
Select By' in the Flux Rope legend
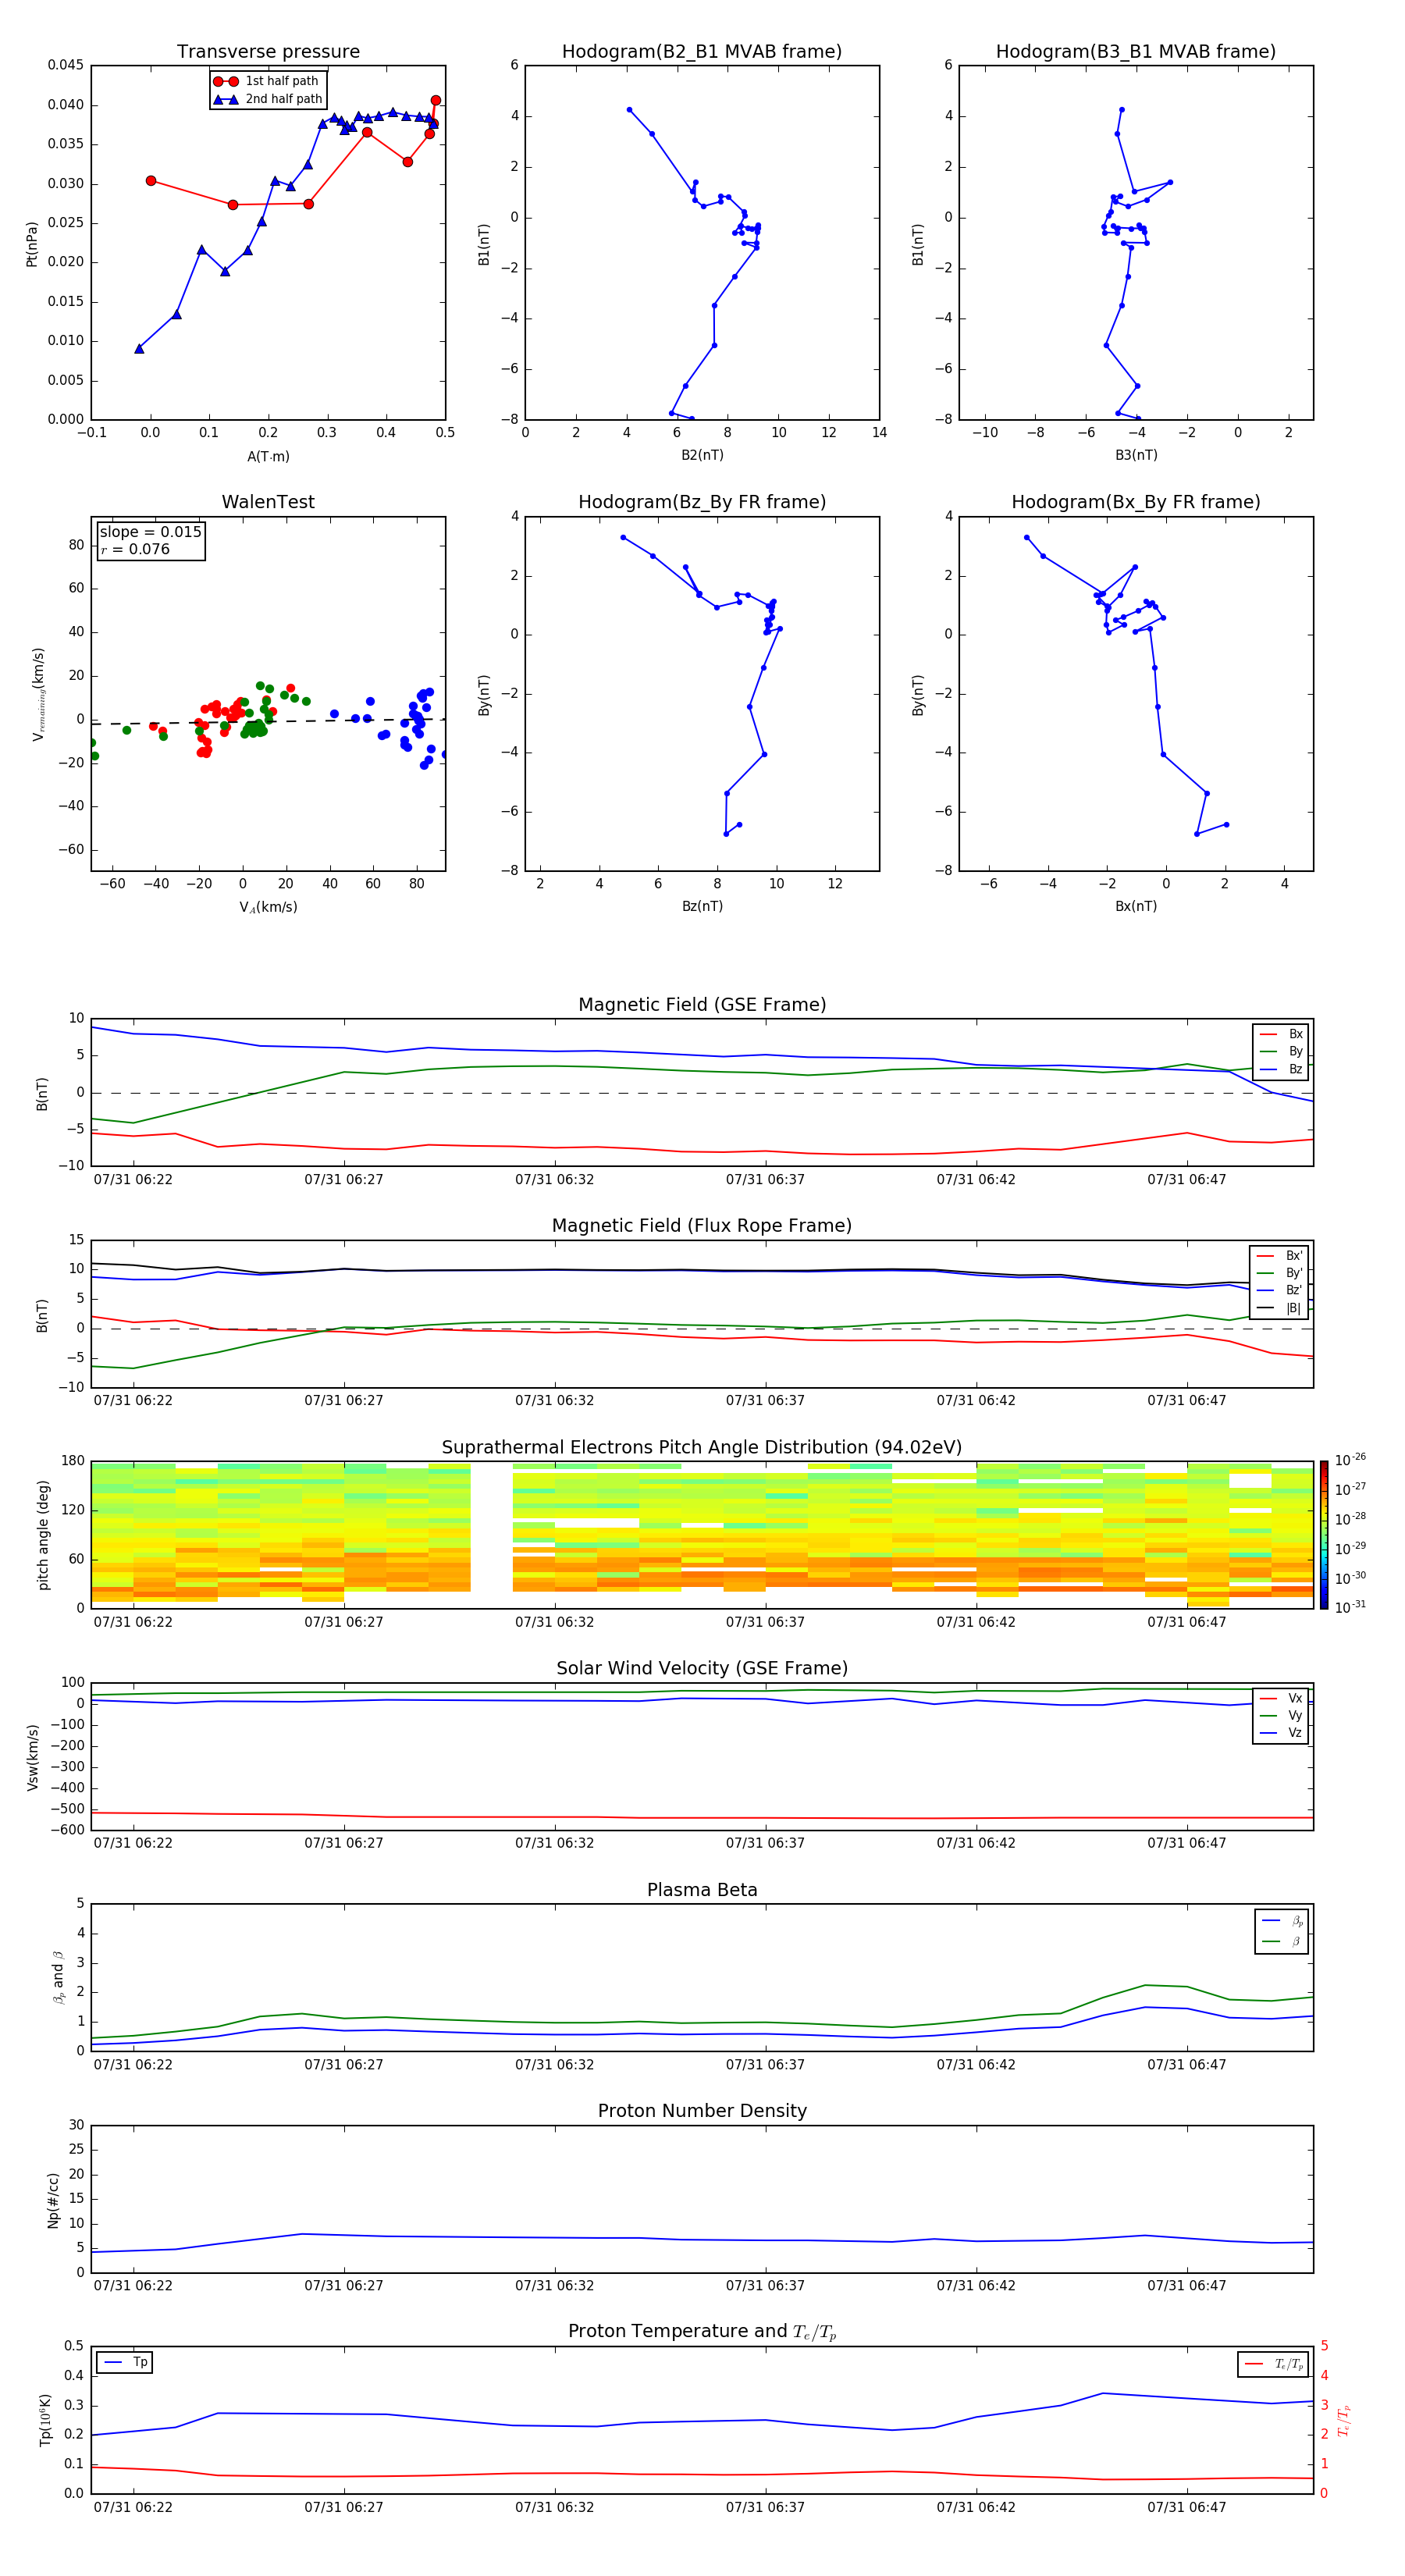1279,1273
